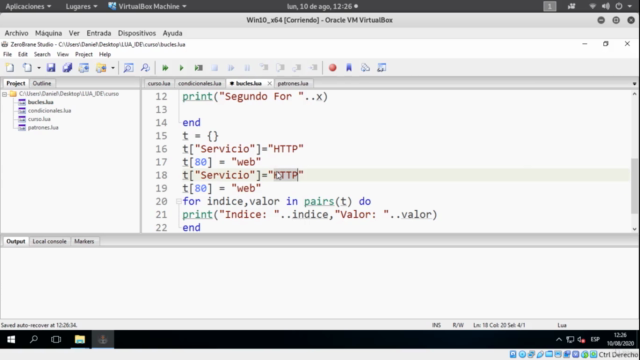Open the Lugares dropdown
The height and width of the screenshot is (360, 640).
click(x=81, y=7)
